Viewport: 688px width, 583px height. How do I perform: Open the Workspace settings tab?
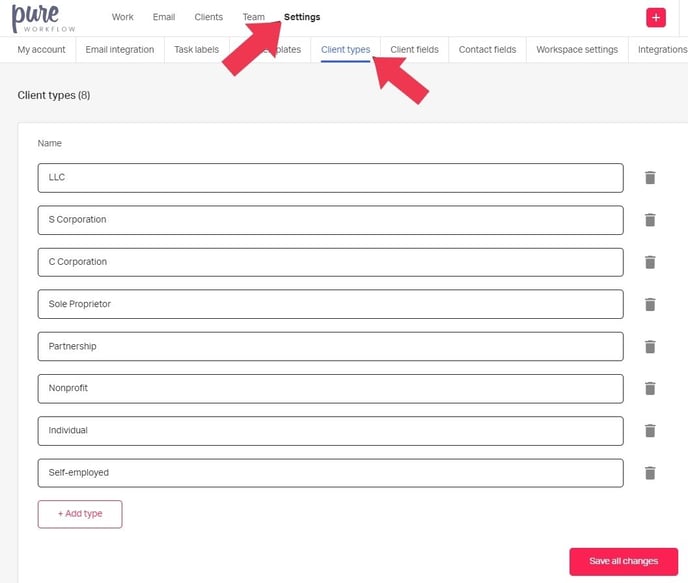(x=577, y=49)
